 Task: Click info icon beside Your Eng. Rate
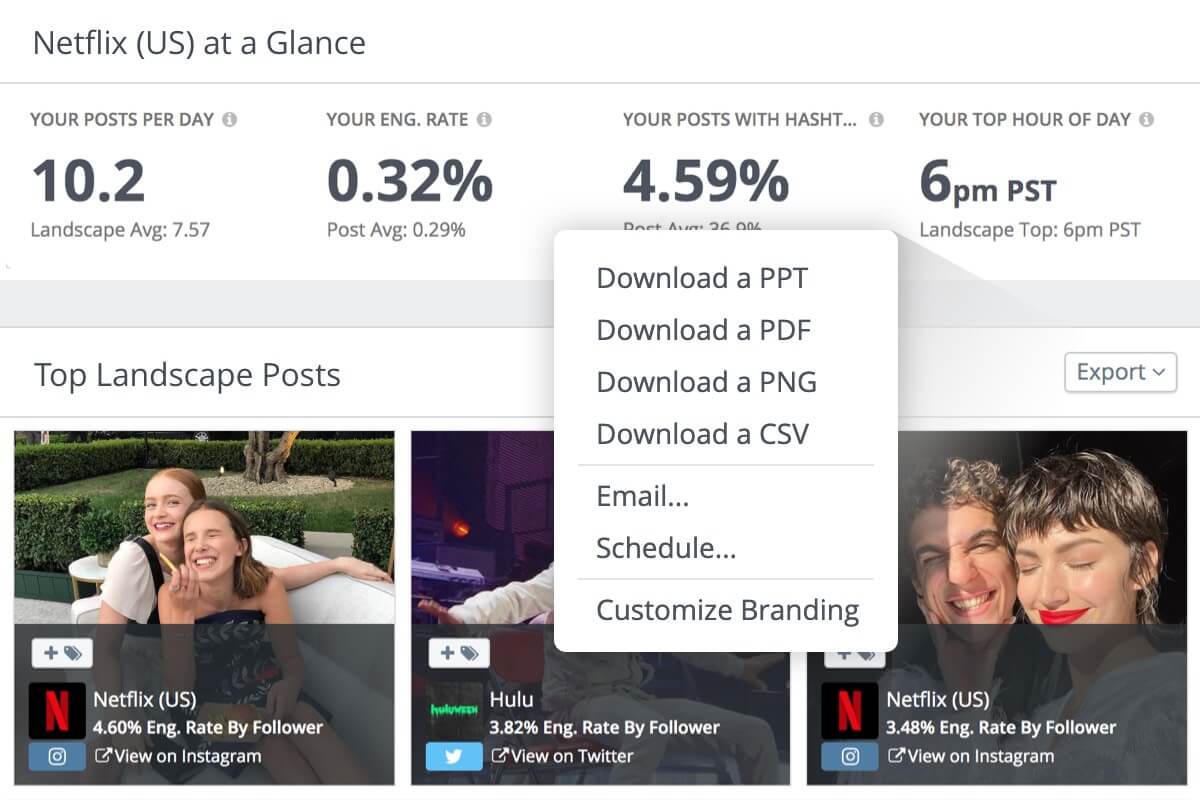coord(484,120)
